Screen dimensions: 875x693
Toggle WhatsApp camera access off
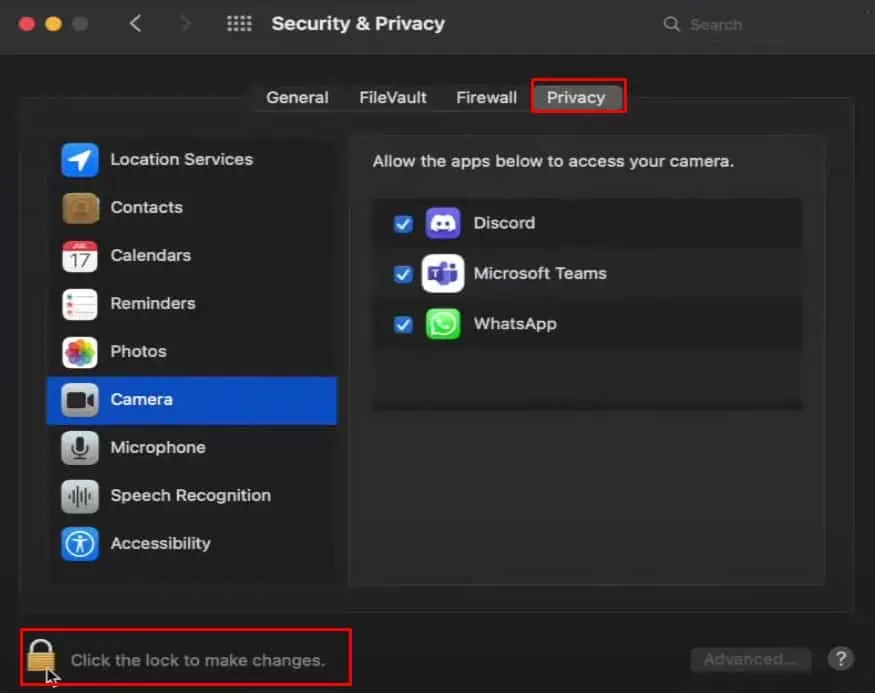(402, 324)
